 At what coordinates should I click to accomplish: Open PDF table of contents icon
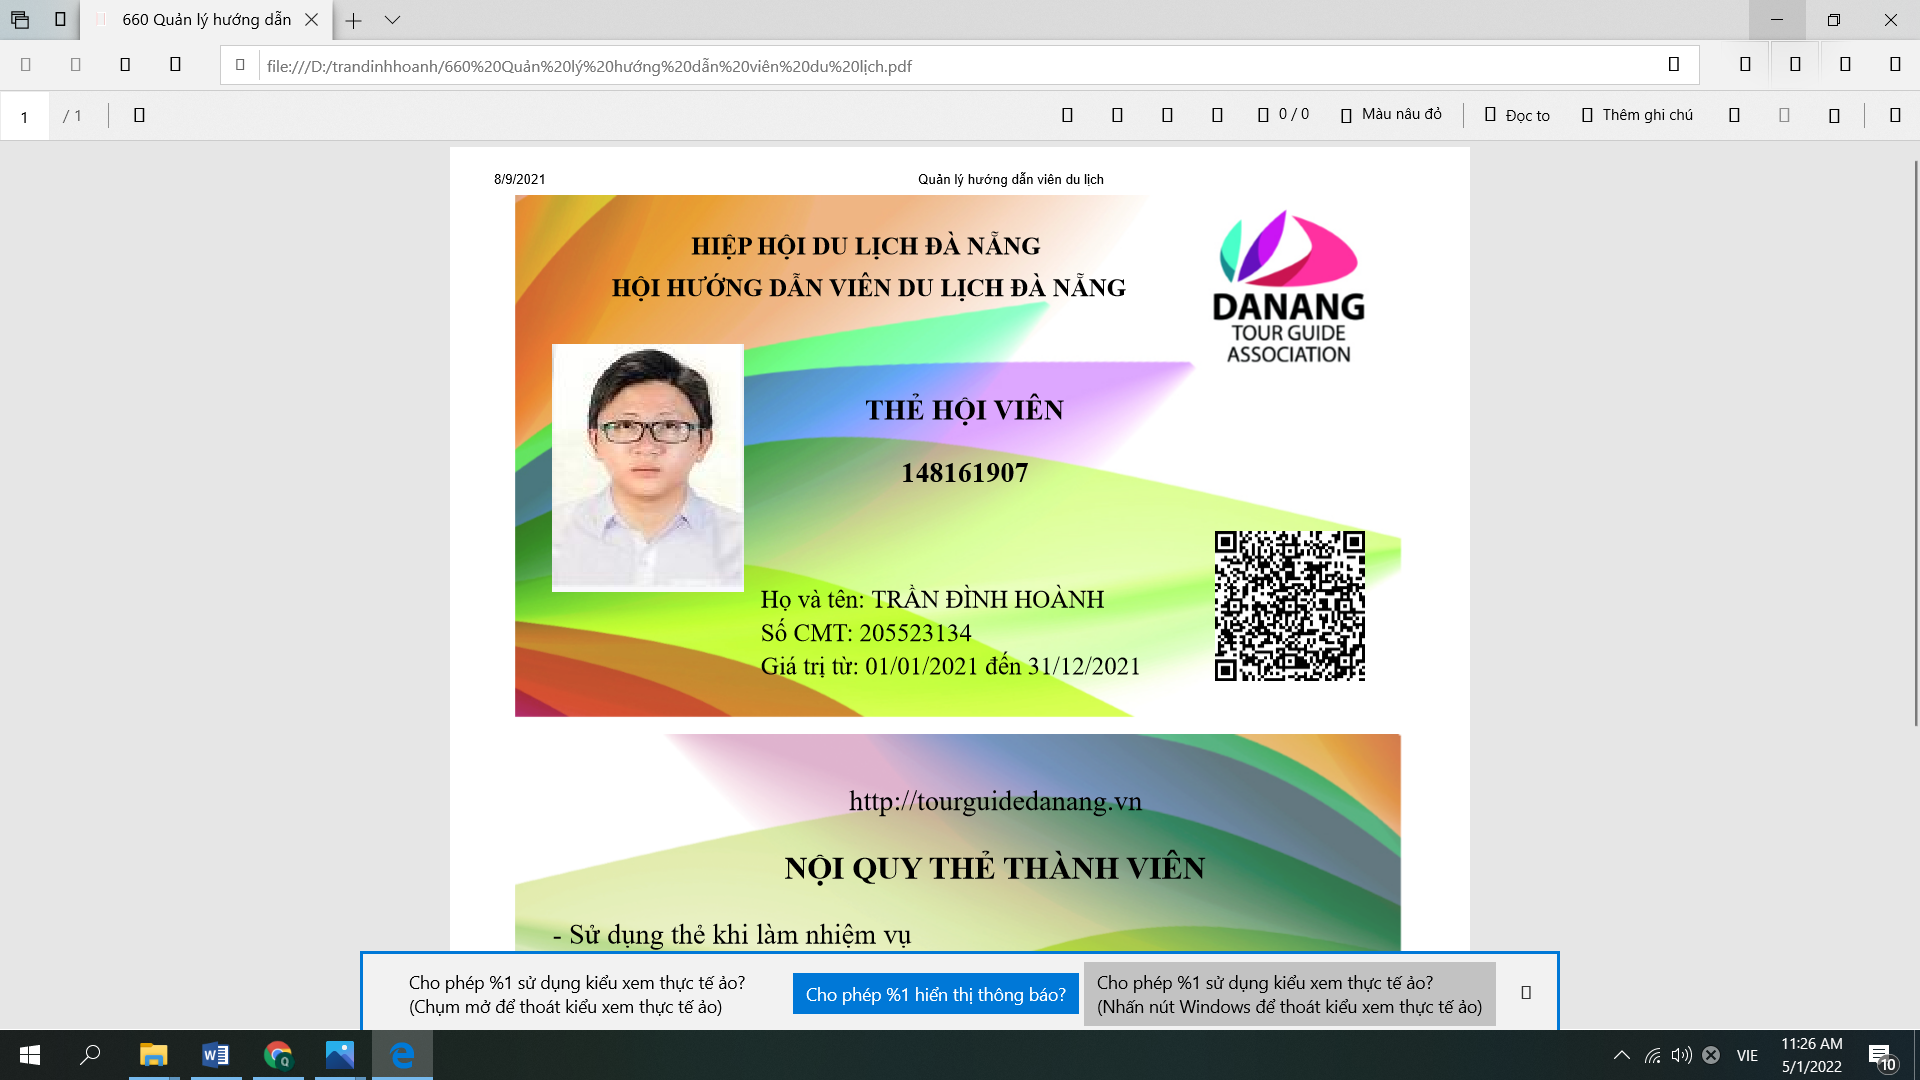(x=139, y=116)
